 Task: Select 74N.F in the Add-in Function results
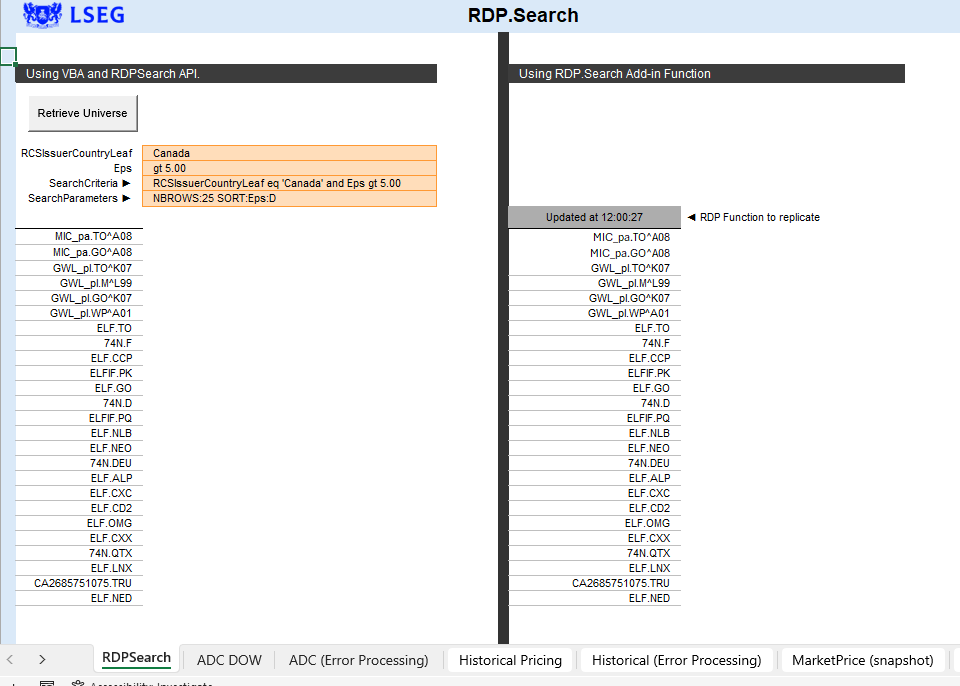(594, 343)
